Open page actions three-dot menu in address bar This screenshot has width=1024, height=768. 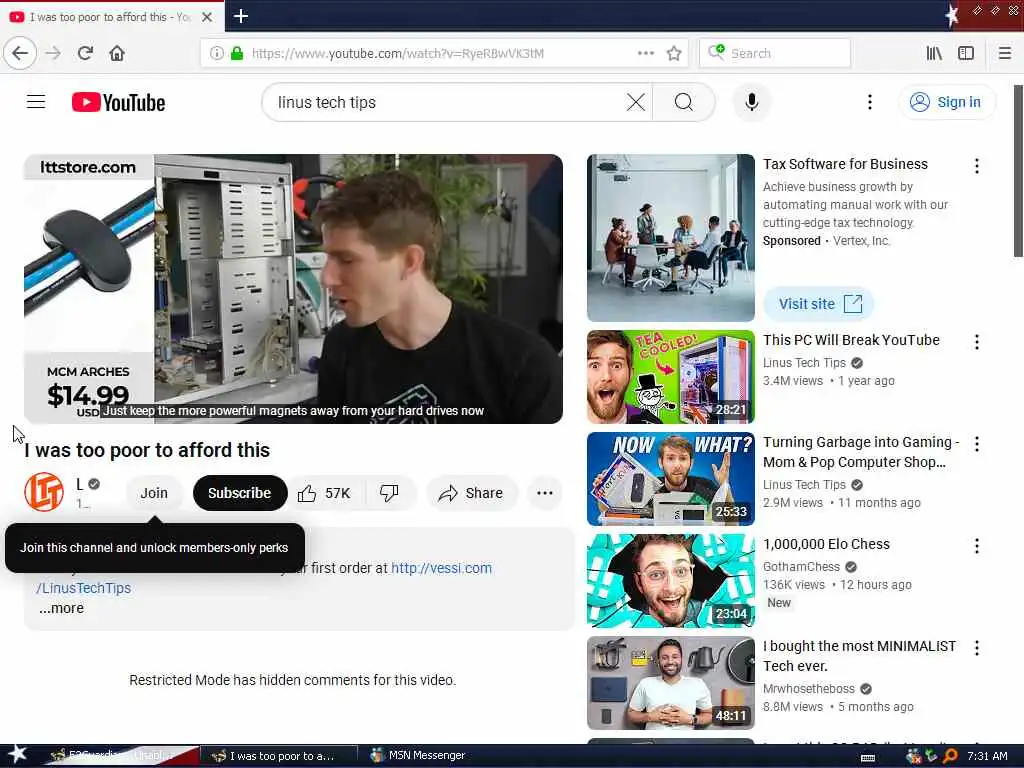645,53
